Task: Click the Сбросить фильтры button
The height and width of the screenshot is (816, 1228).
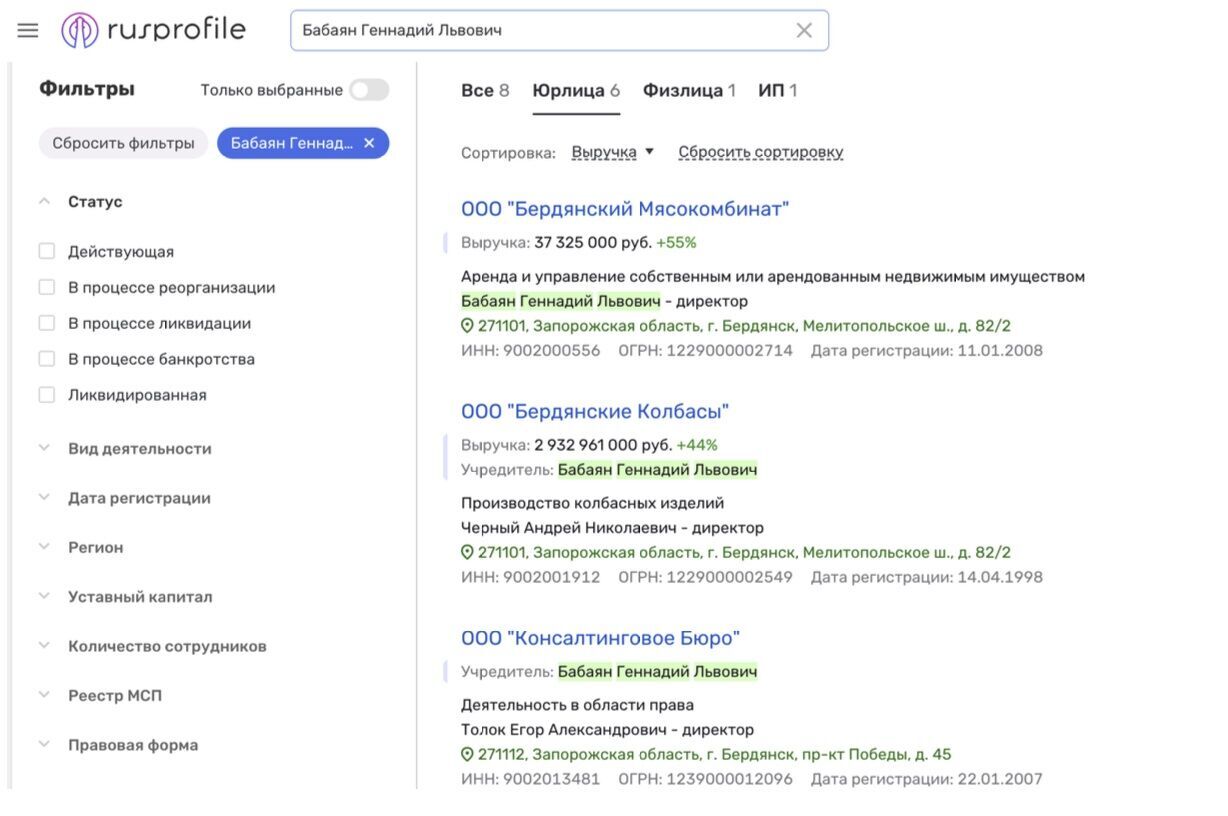Action: [x=123, y=143]
